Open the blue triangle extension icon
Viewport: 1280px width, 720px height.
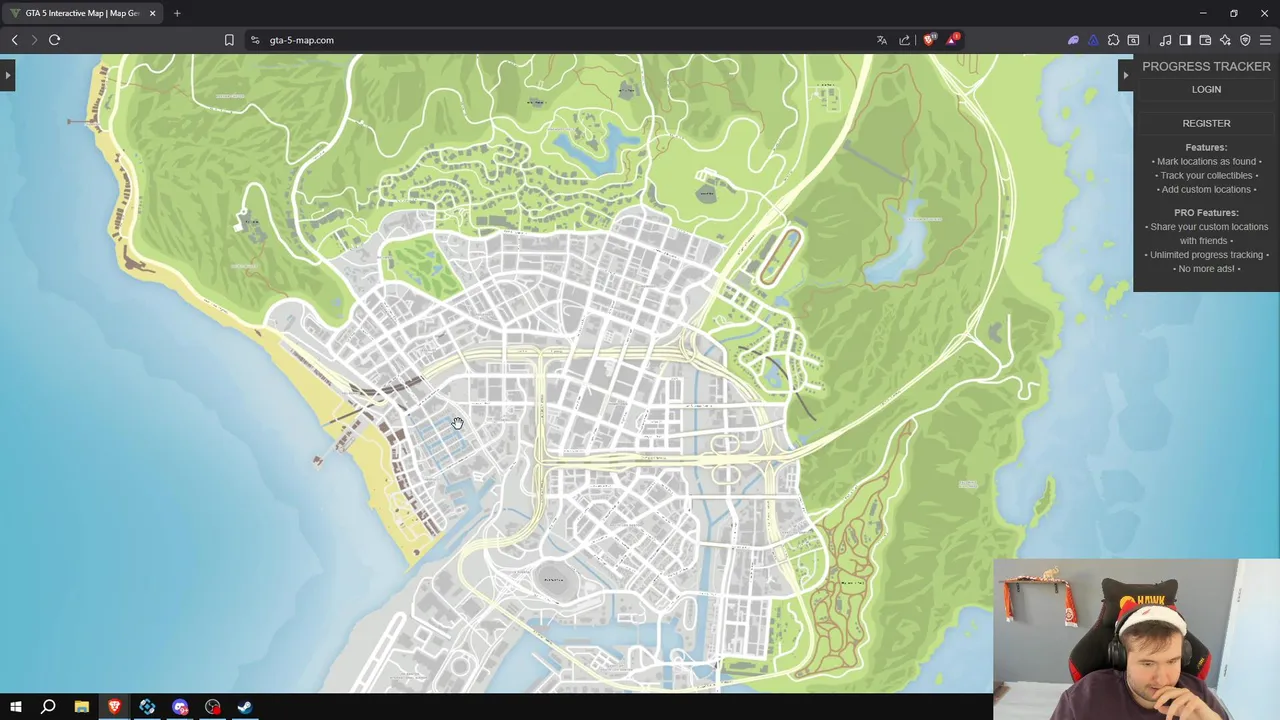click(x=1093, y=40)
